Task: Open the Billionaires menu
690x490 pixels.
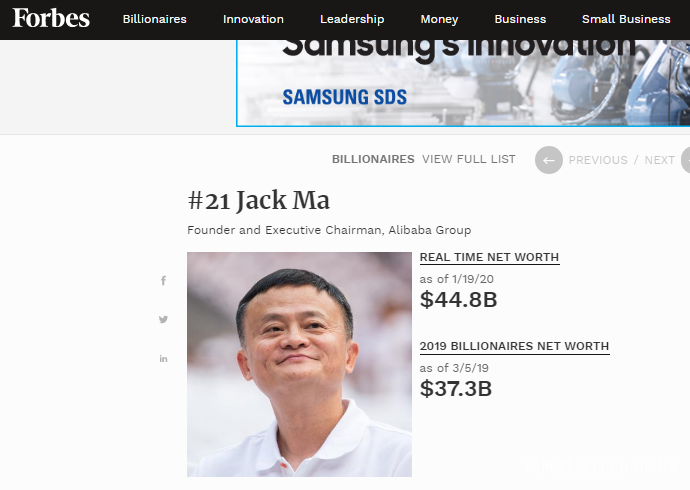Action: (x=154, y=19)
